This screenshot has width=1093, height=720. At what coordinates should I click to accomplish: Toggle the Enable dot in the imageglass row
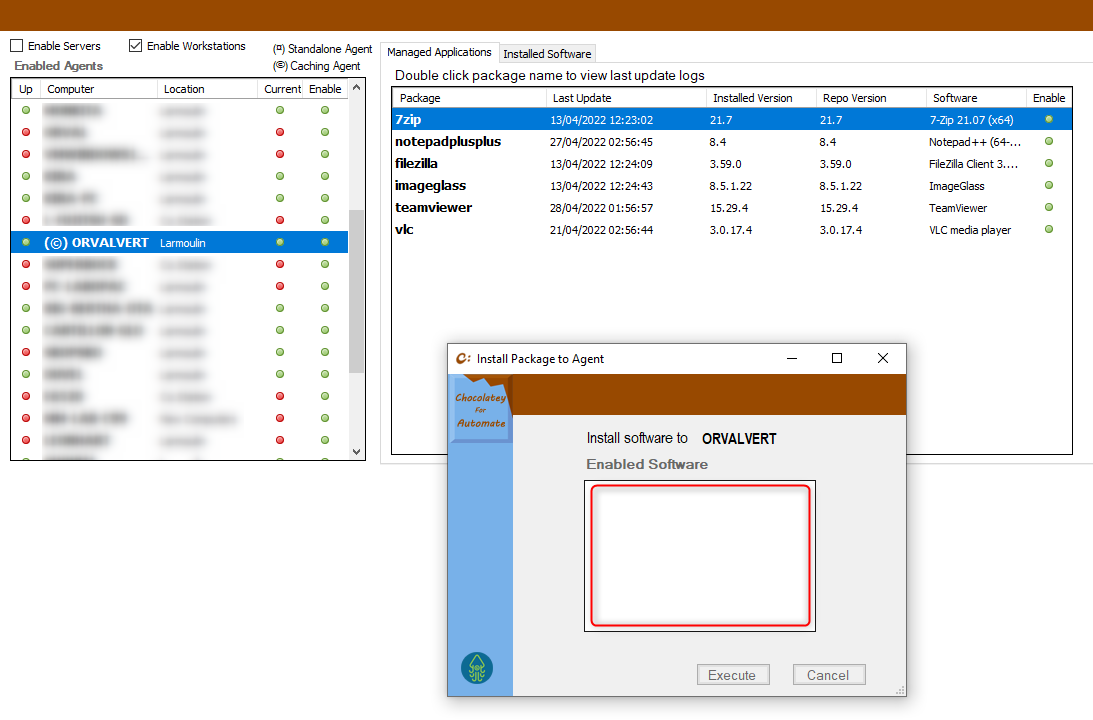1048,185
